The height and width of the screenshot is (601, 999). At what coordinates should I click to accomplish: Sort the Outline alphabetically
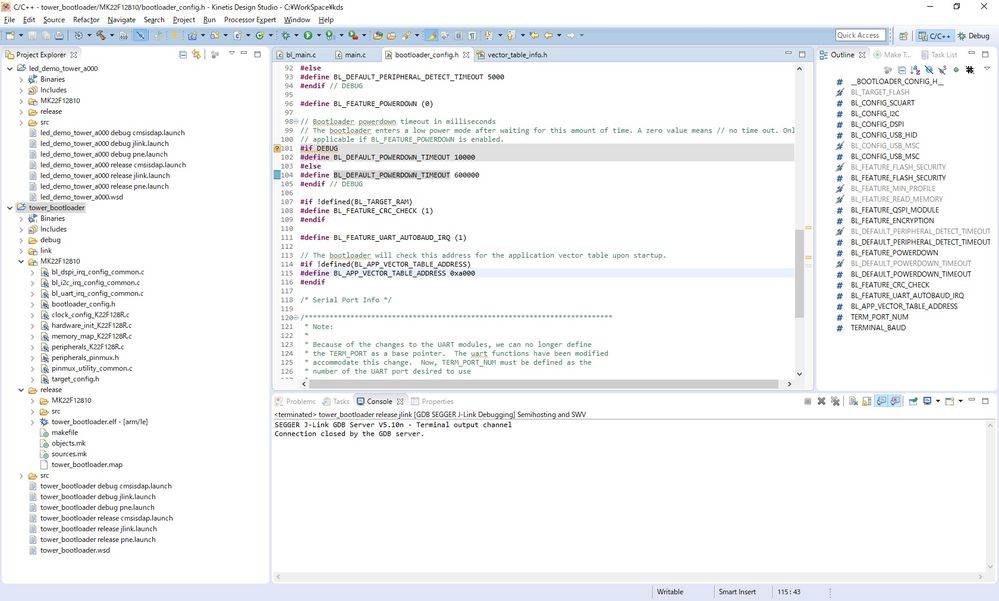pos(916,69)
